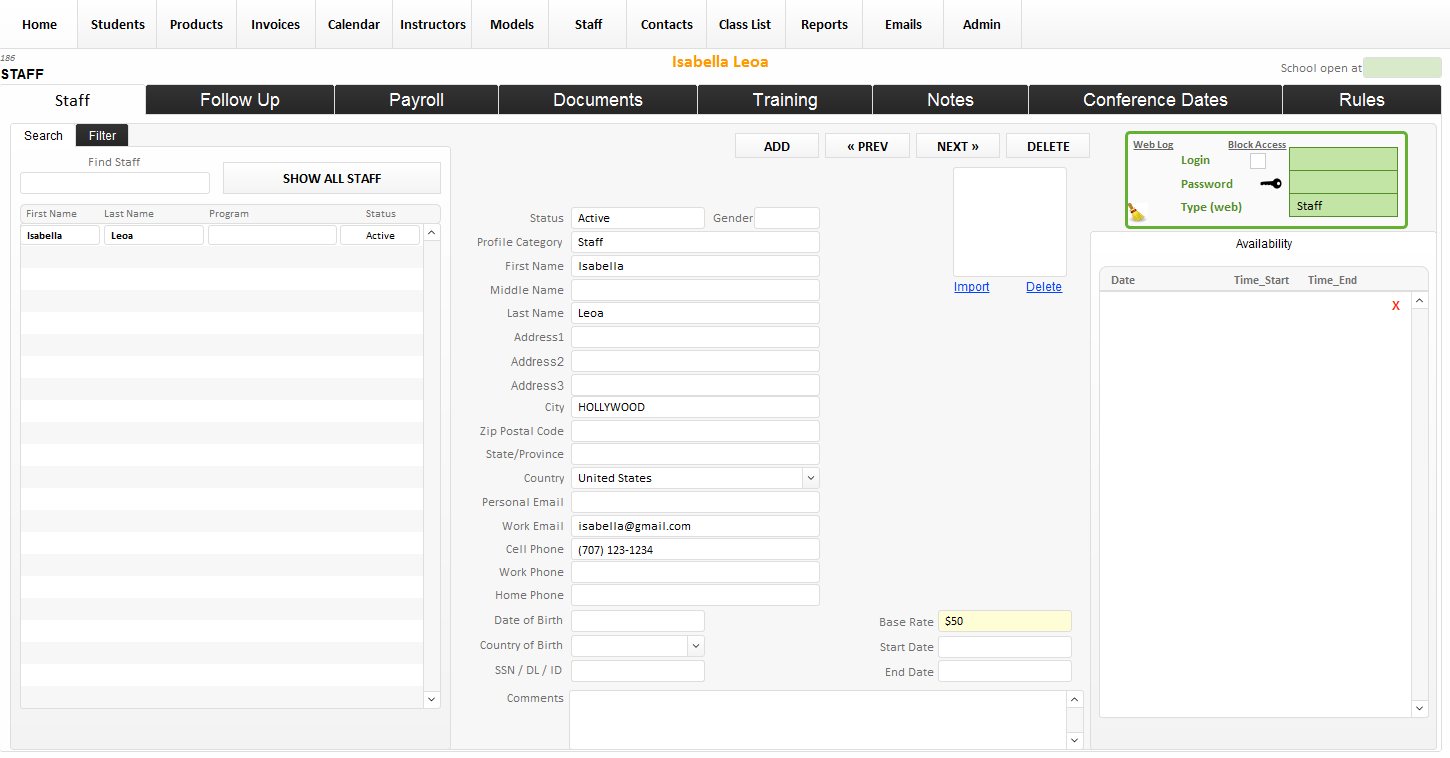The width and height of the screenshot is (1450, 758).
Task: Open the Class List menu
Action: [x=745, y=24]
